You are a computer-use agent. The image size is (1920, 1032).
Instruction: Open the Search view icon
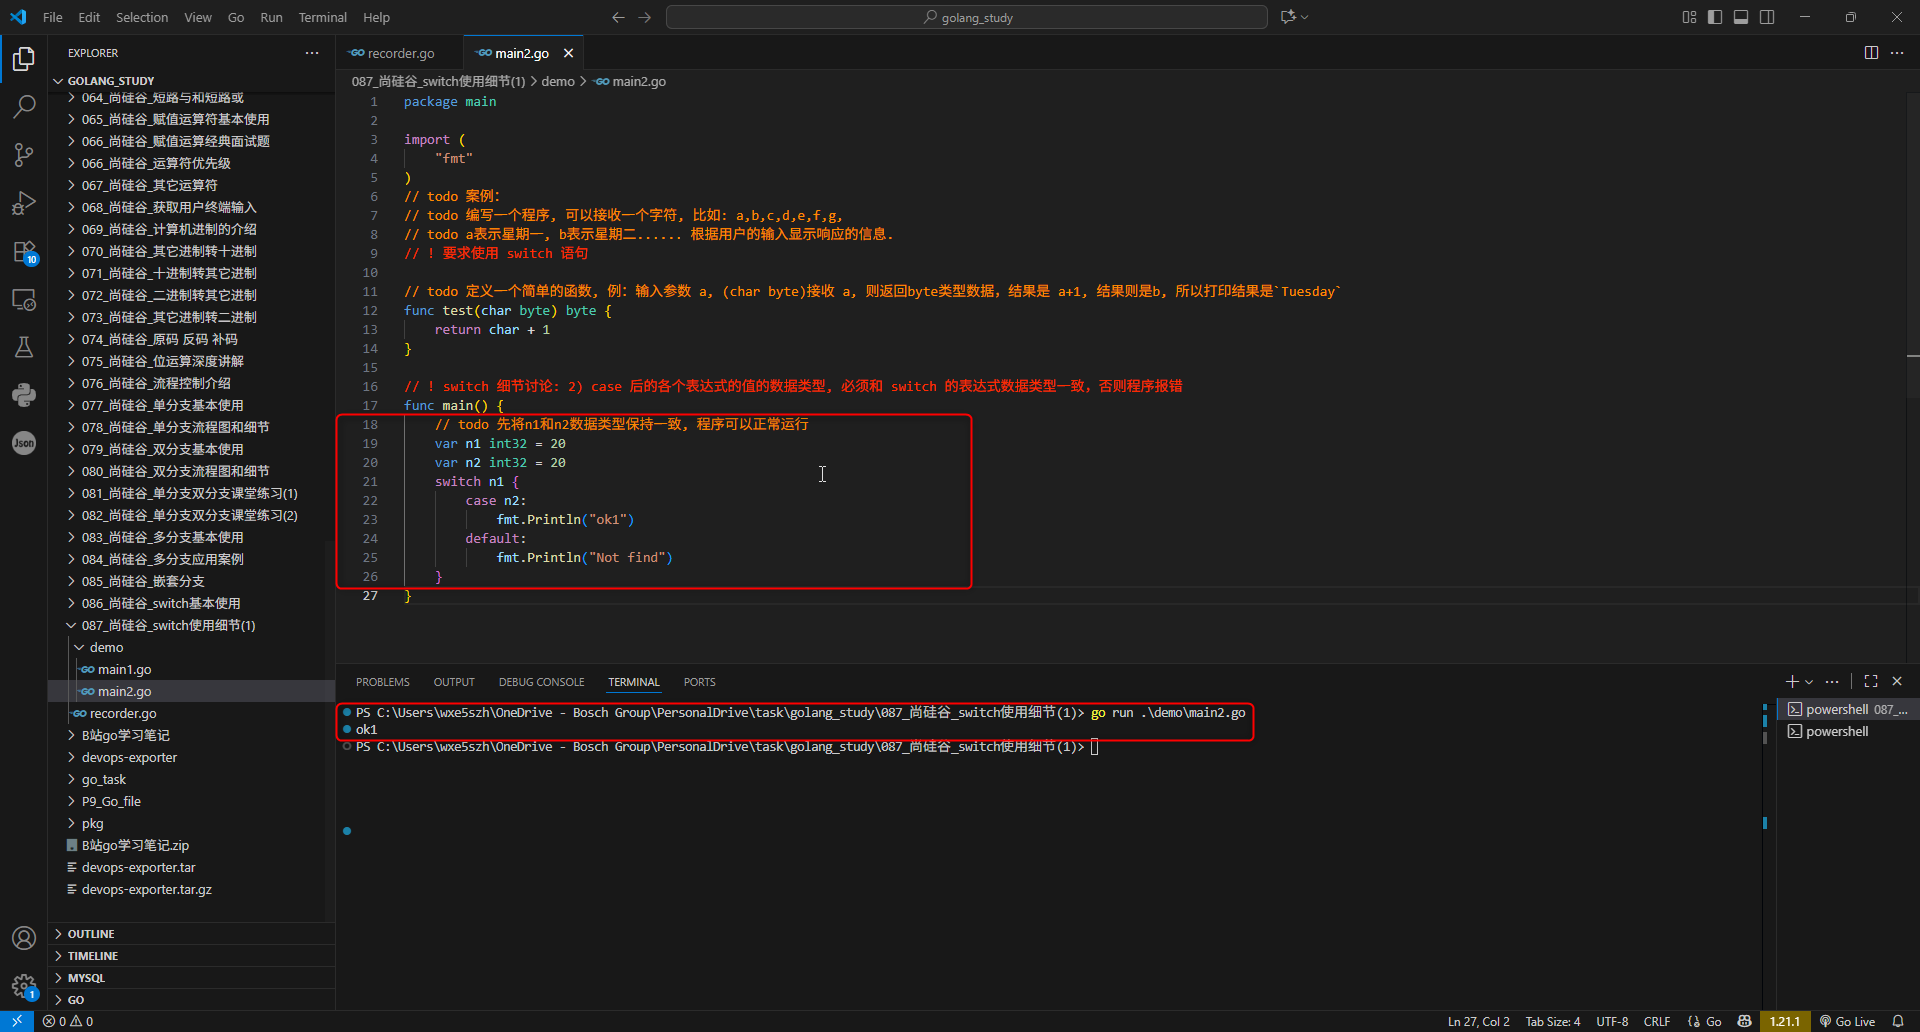pos(24,106)
